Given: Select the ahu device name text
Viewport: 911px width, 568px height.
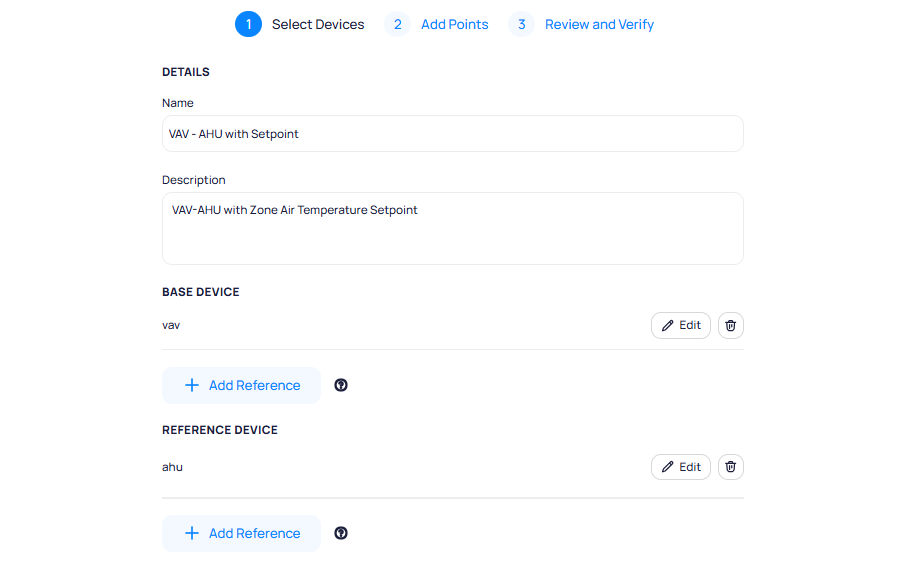Looking at the screenshot, I should pyautogui.click(x=172, y=467).
